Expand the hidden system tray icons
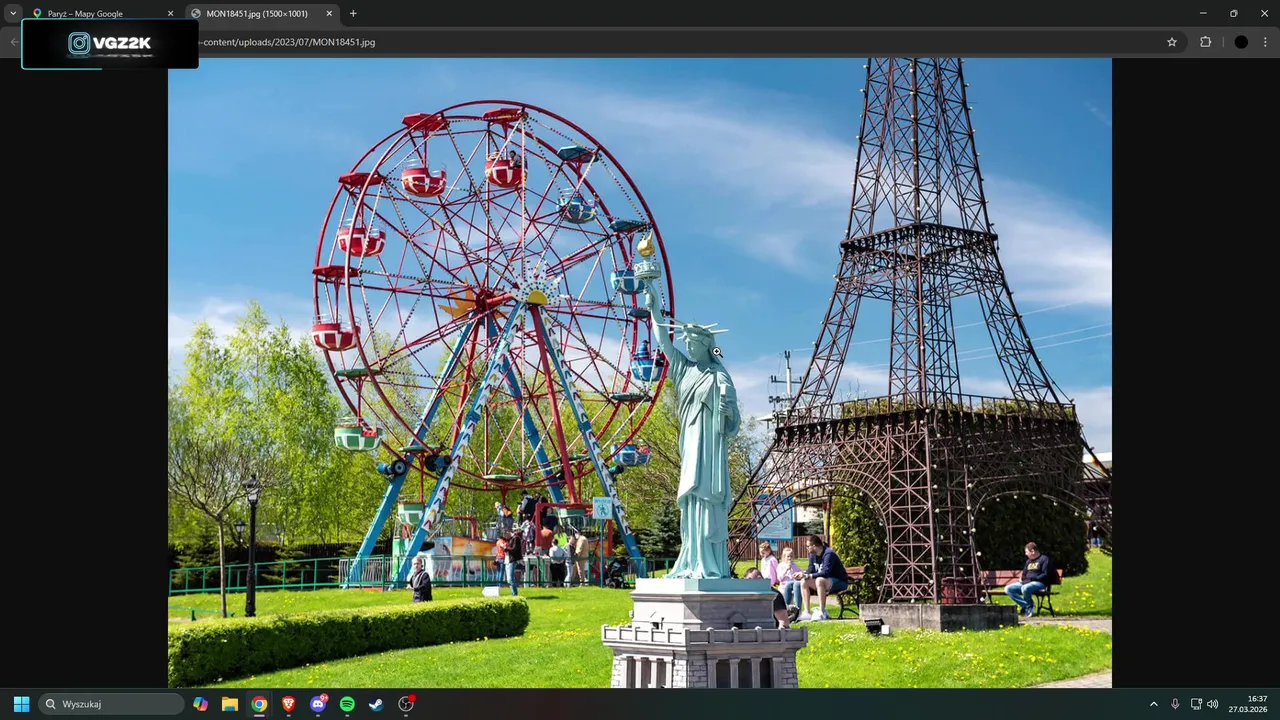1280x720 pixels. coord(1153,704)
